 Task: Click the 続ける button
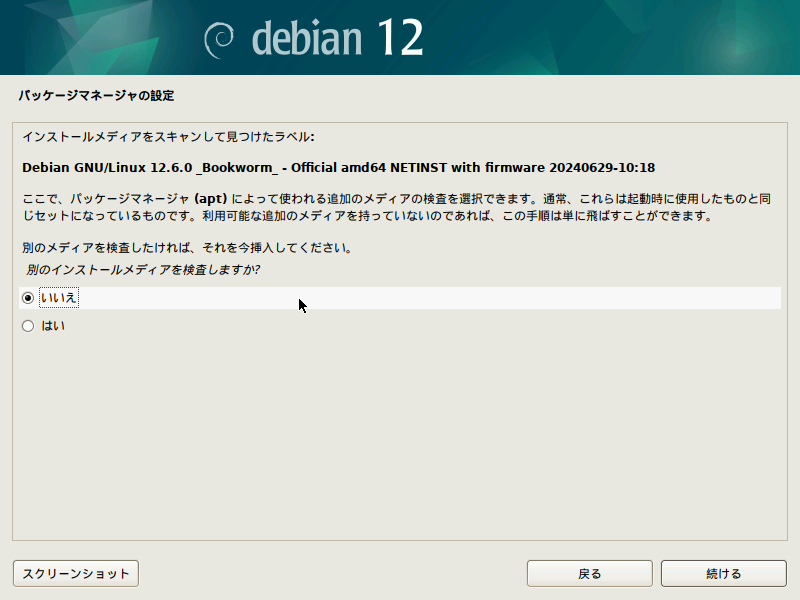click(x=723, y=573)
